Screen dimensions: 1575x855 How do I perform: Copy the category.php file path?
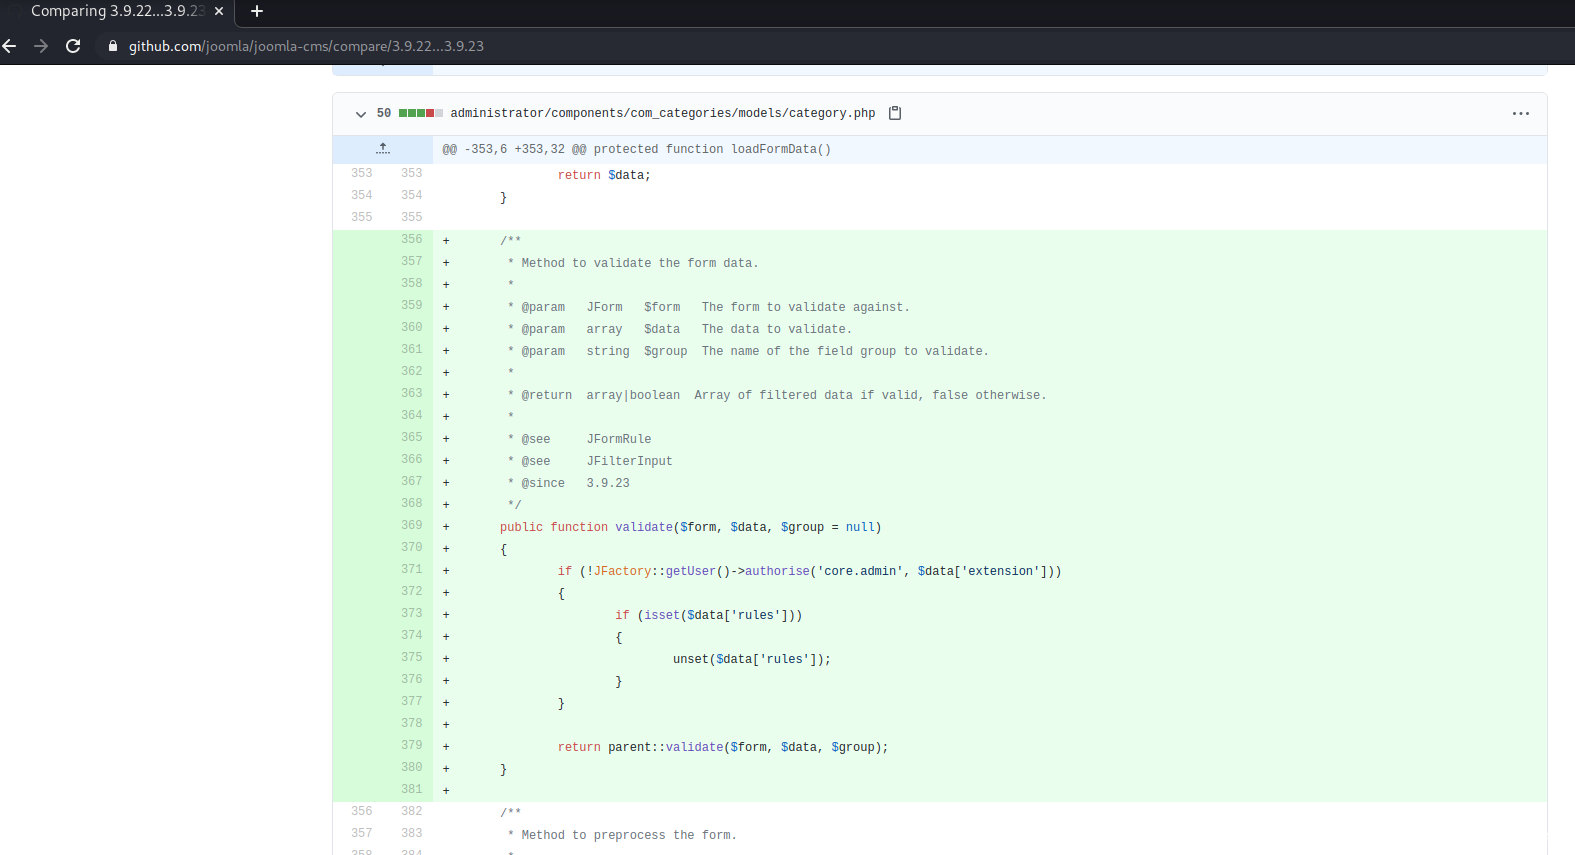click(x=895, y=113)
